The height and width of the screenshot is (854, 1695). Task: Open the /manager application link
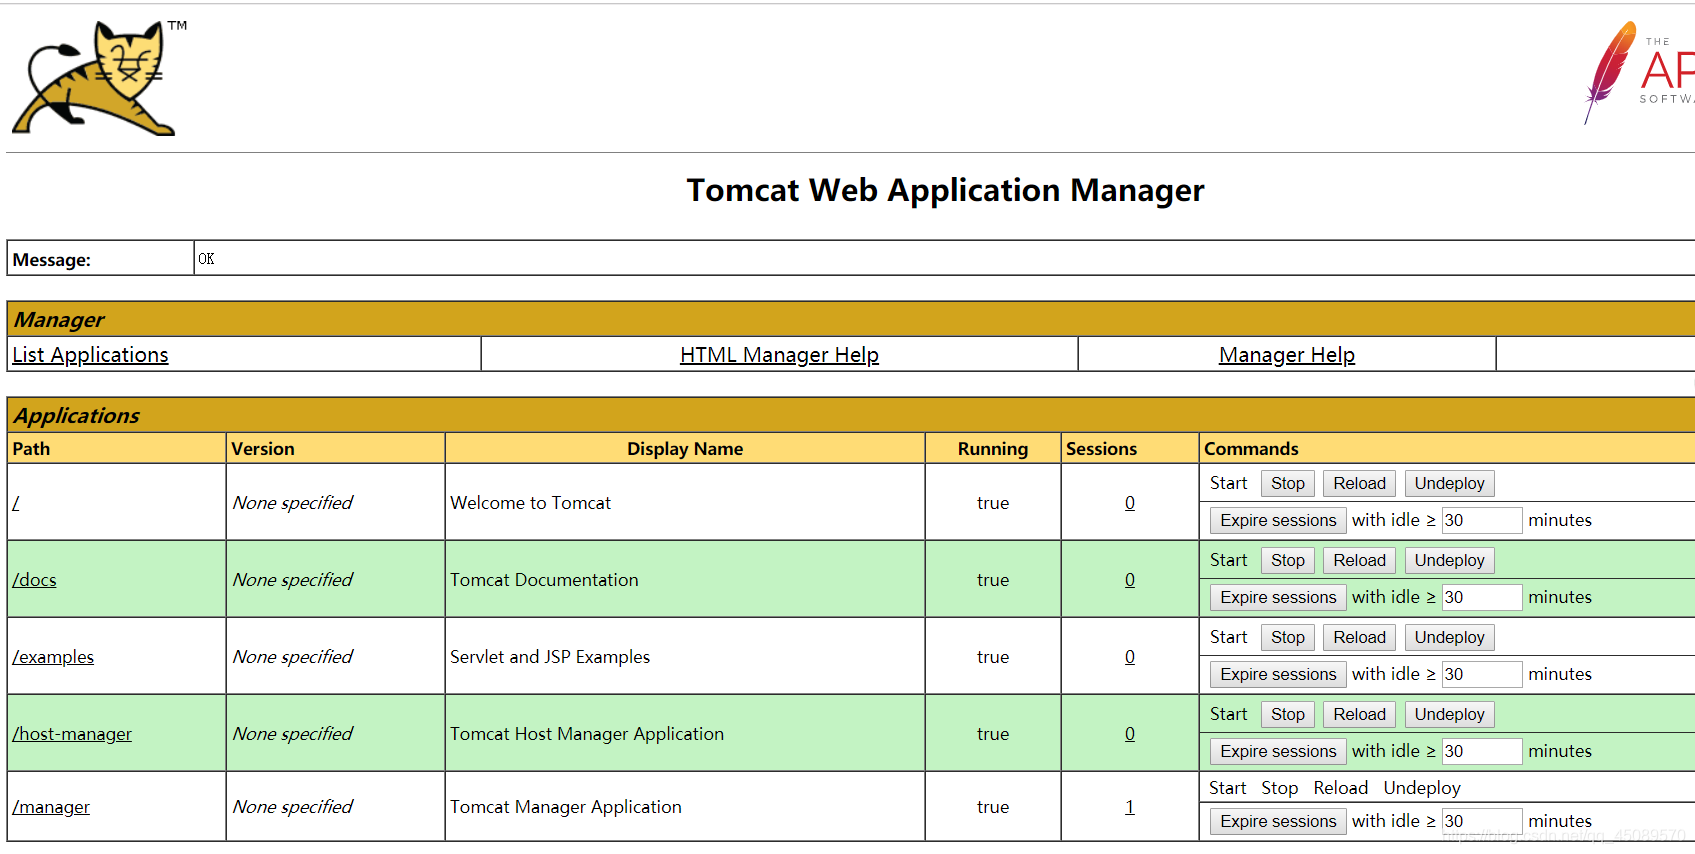point(51,807)
